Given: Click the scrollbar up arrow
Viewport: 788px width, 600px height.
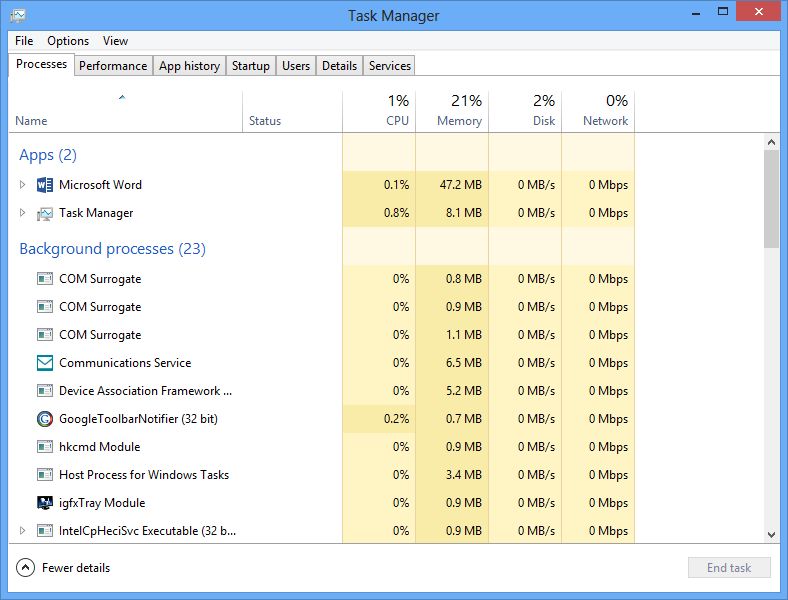Looking at the screenshot, I should (771, 142).
